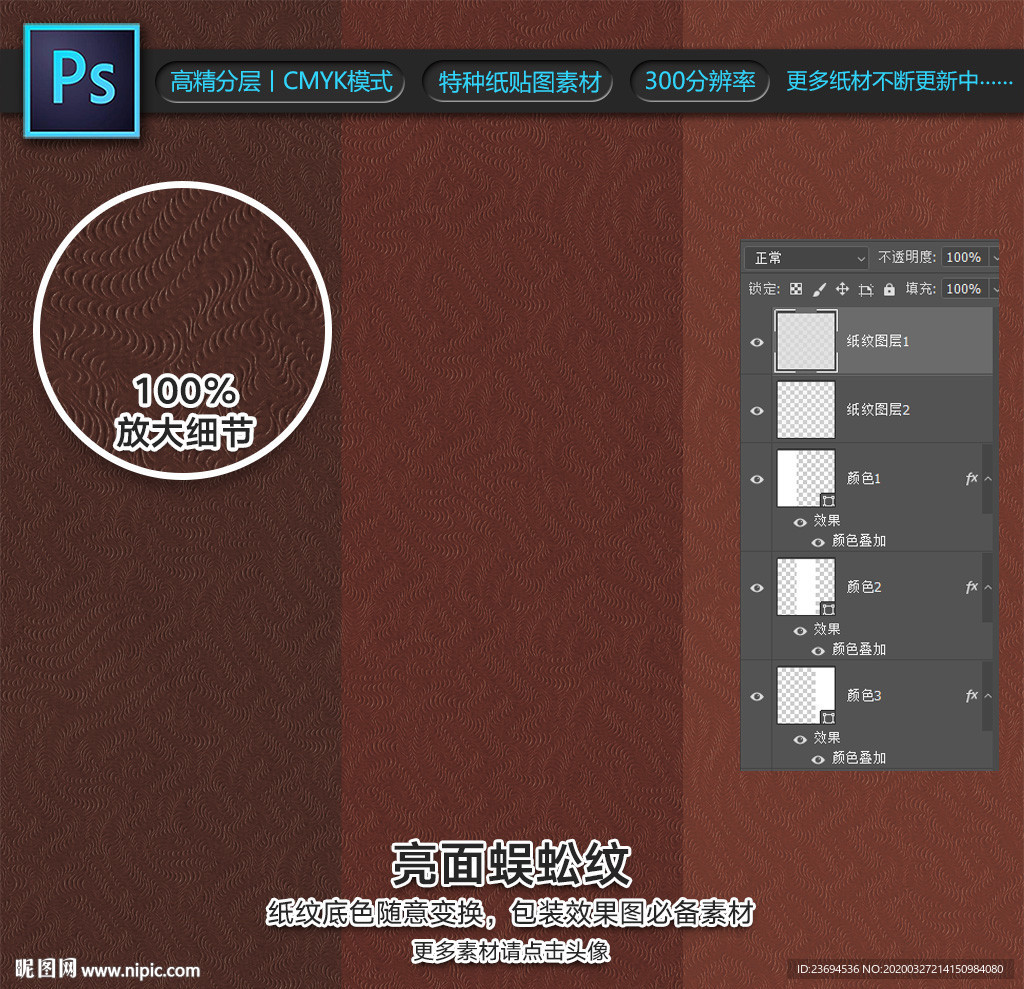This screenshot has height=989, width=1024.
Task: Toggle visibility of 颜色2 layer
Action: coord(757,587)
